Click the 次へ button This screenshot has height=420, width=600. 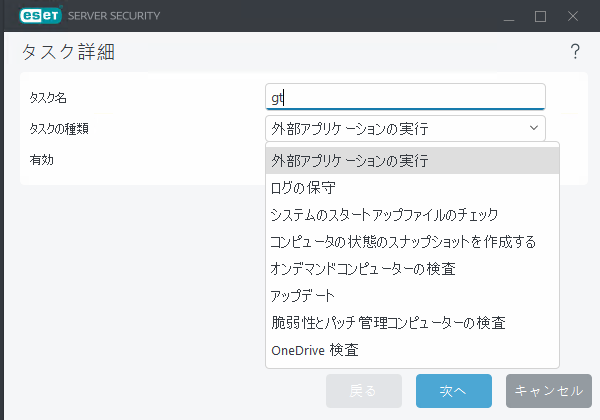pos(454,391)
